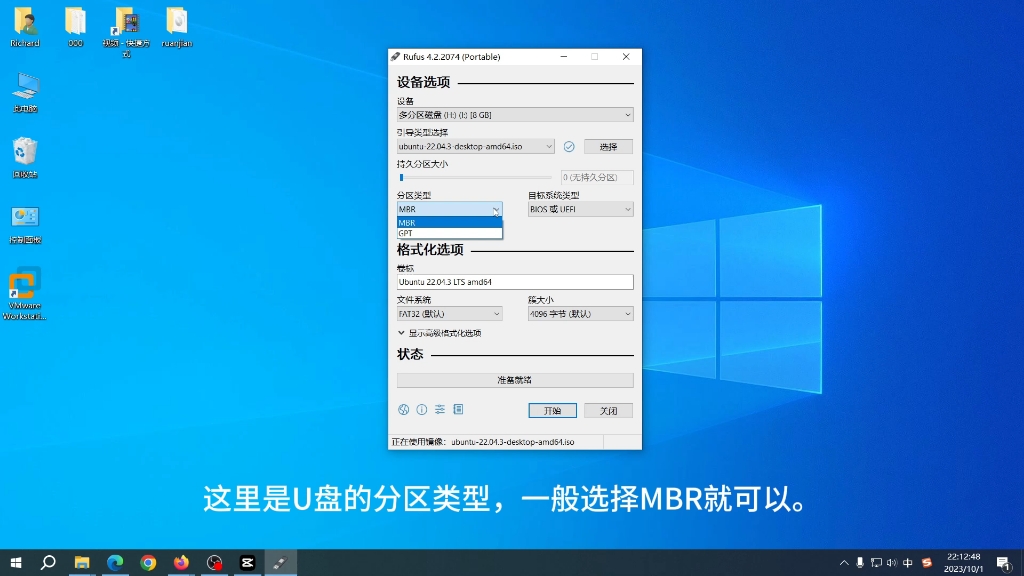The width and height of the screenshot is (1024, 576).
Task: Launch VMware Workstation desktop shortcut
Action: point(25,293)
